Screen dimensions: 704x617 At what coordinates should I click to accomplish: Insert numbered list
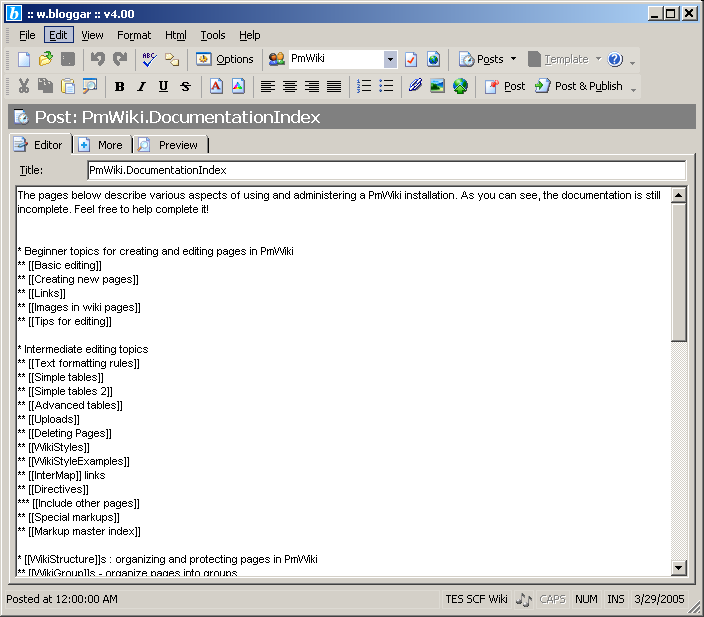coord(364,86)
